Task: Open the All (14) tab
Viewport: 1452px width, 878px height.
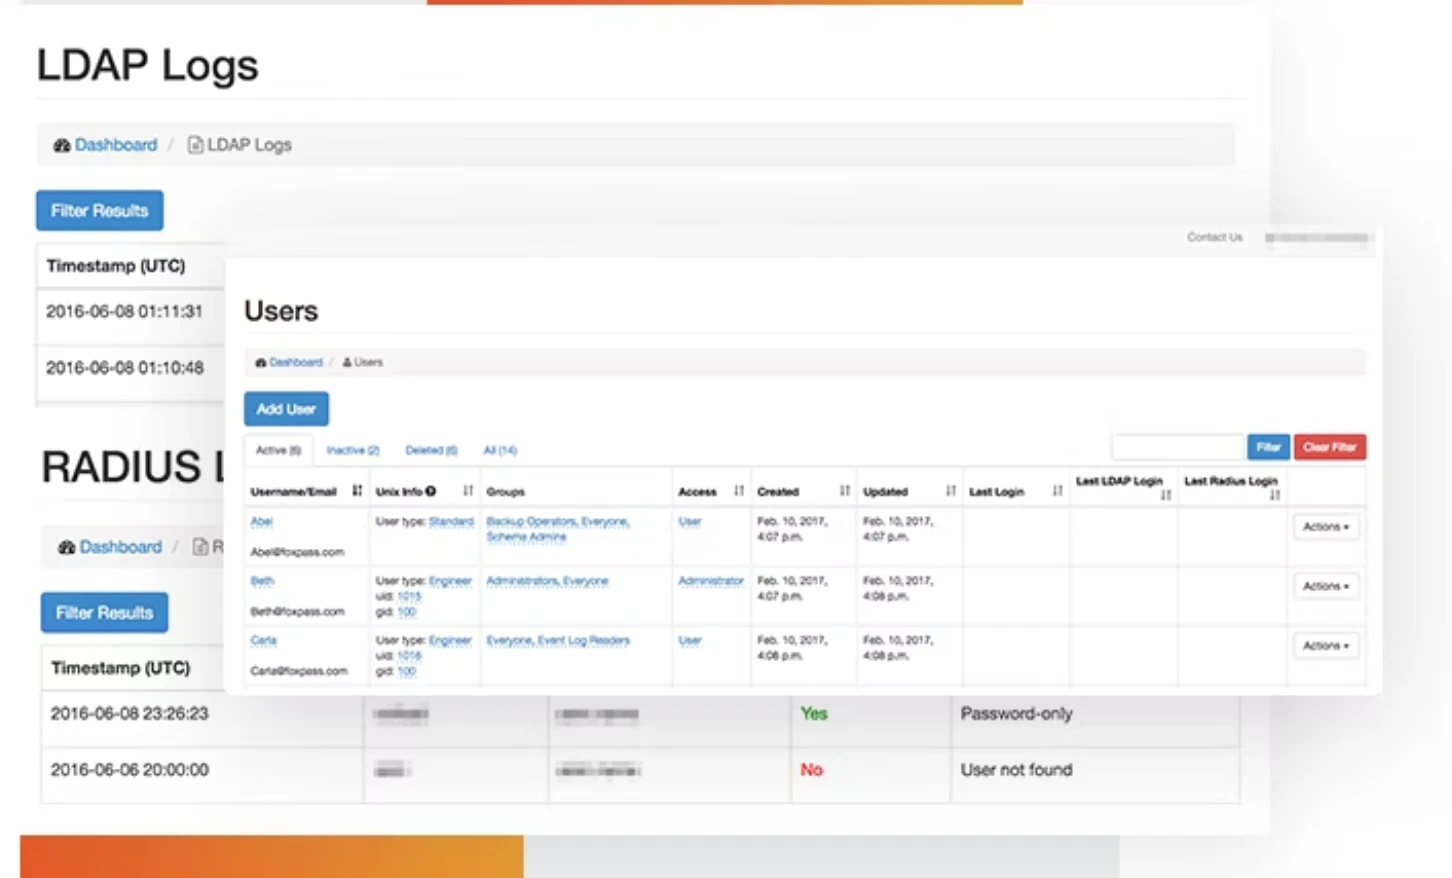Action: (x=499, y=450)
